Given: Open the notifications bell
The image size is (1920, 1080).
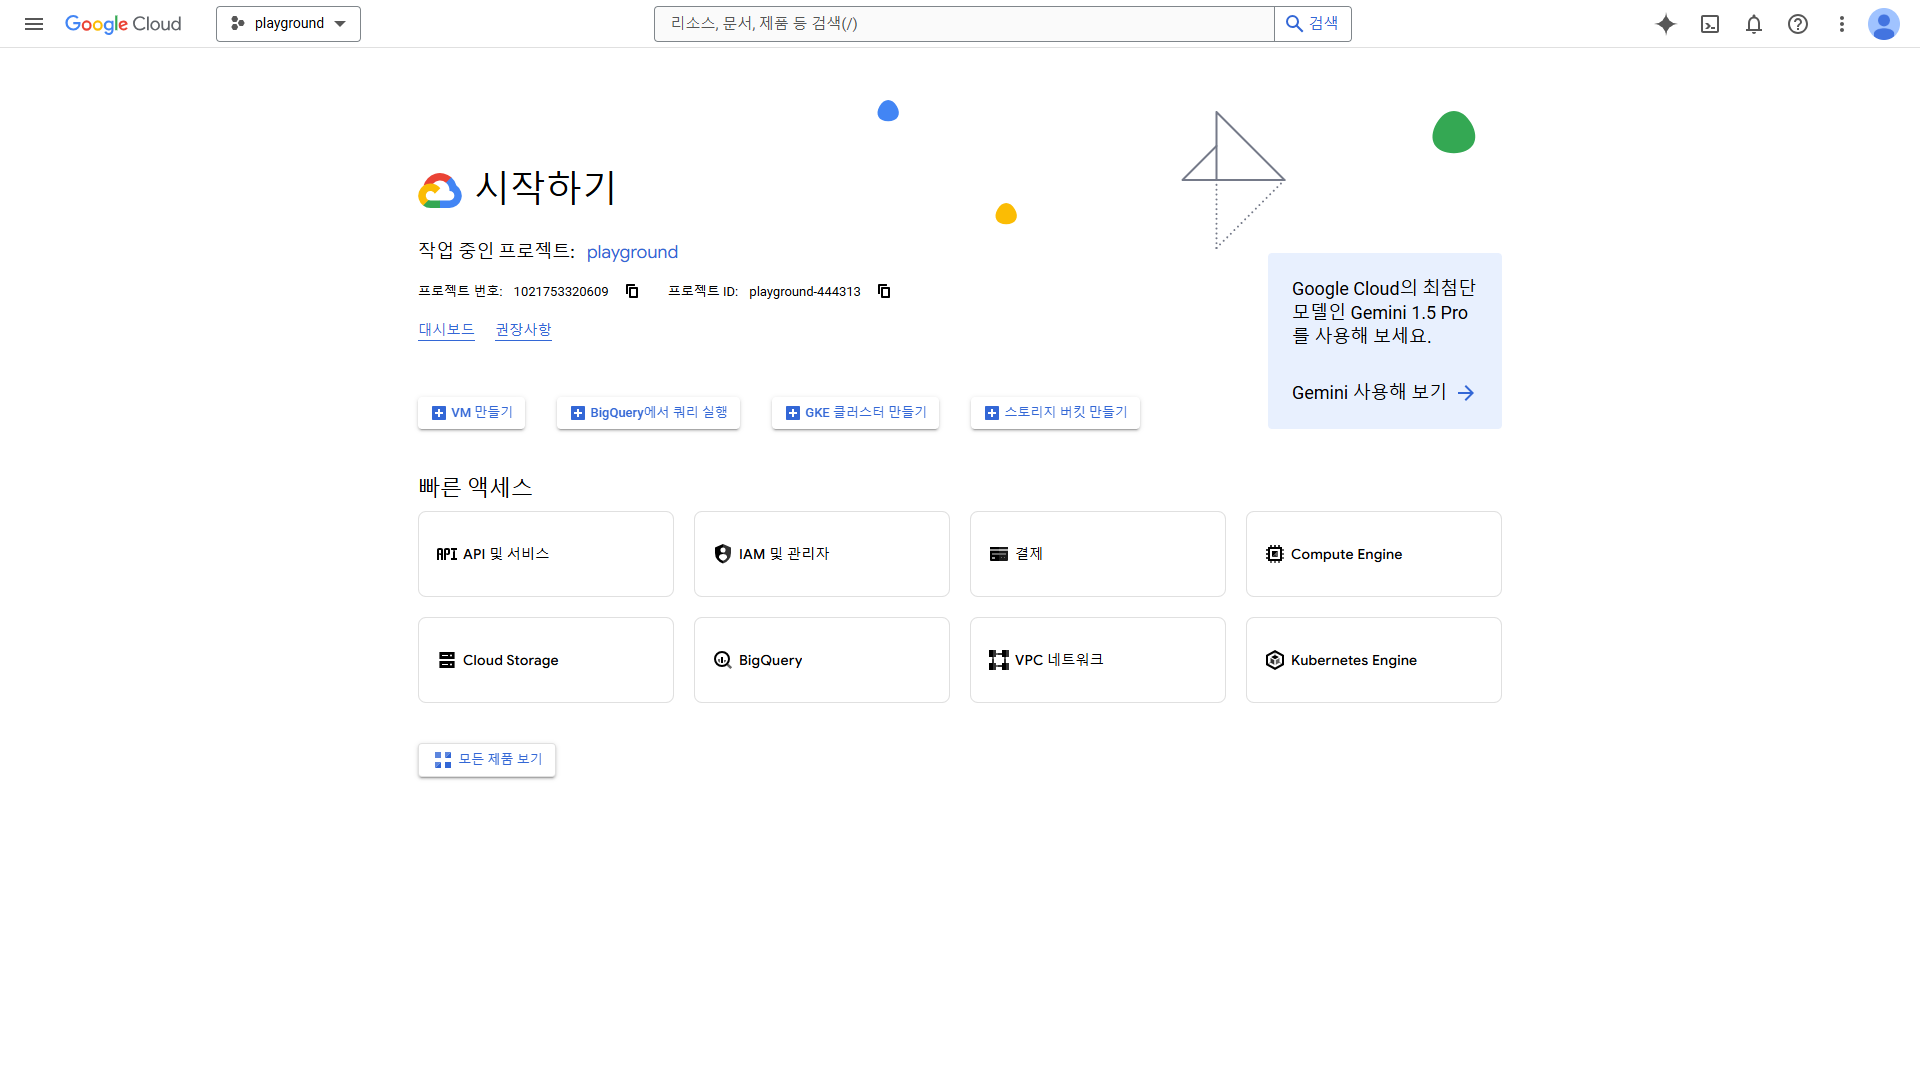Looking at the screenshot, I should point(1754,24).
